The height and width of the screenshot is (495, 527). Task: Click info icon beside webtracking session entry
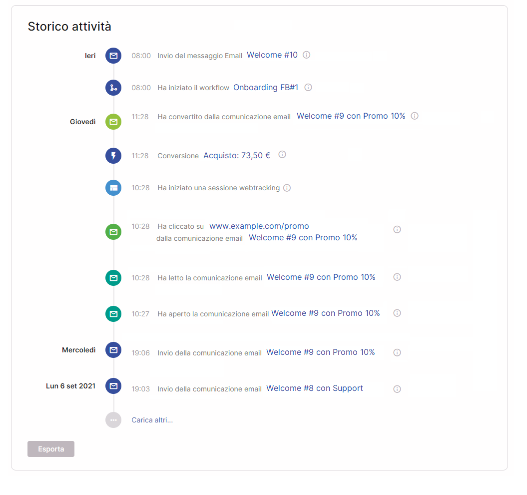coord(287,188)
